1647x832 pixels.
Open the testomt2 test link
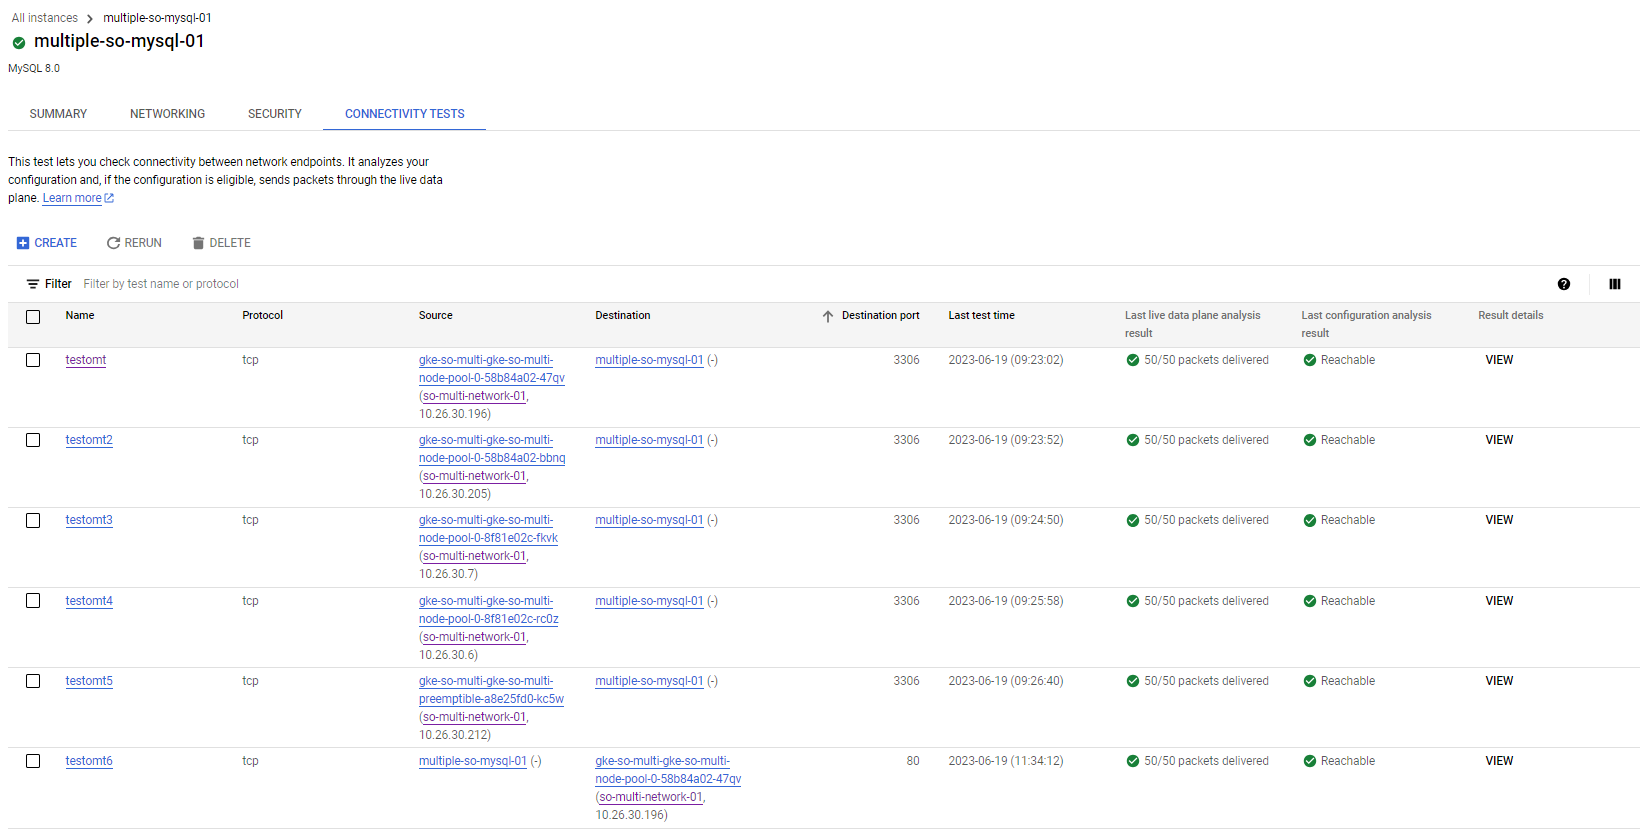tap(89, 440)
